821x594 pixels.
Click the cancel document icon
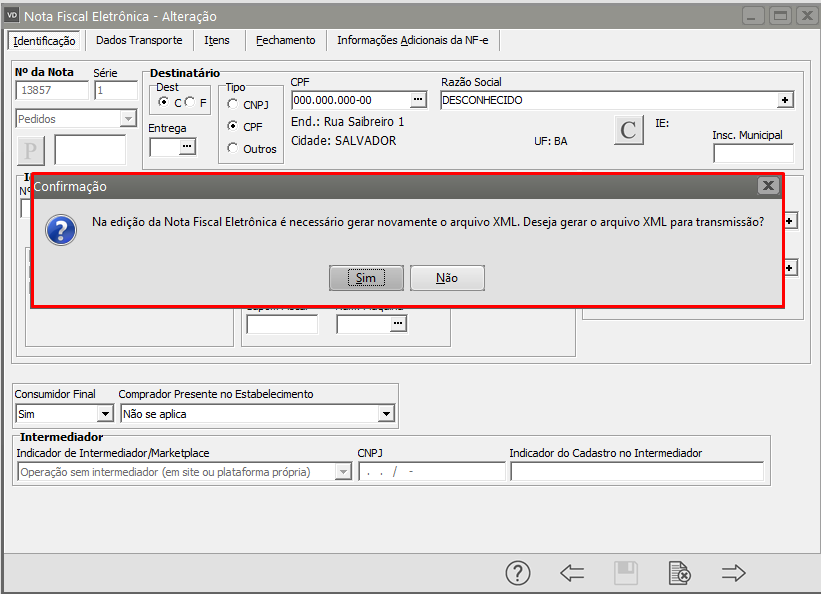click(679, 573)
